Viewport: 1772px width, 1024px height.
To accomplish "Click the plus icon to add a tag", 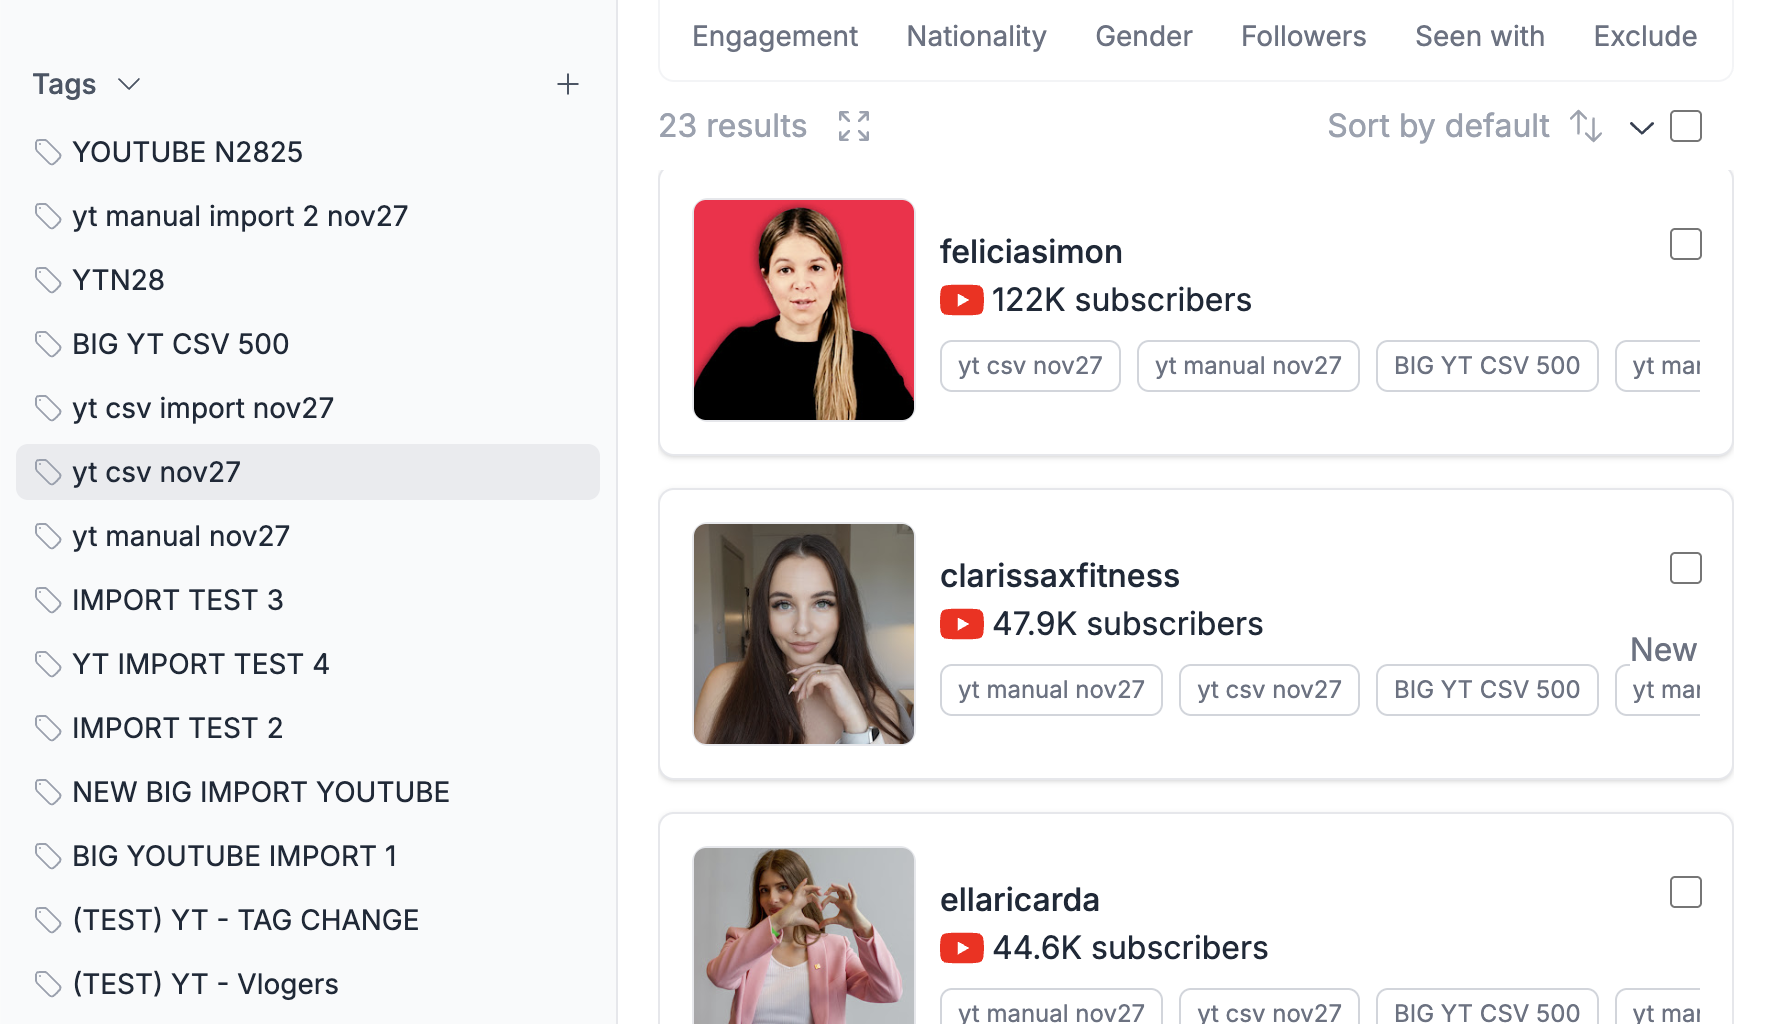I will click(x=567, y=84).
